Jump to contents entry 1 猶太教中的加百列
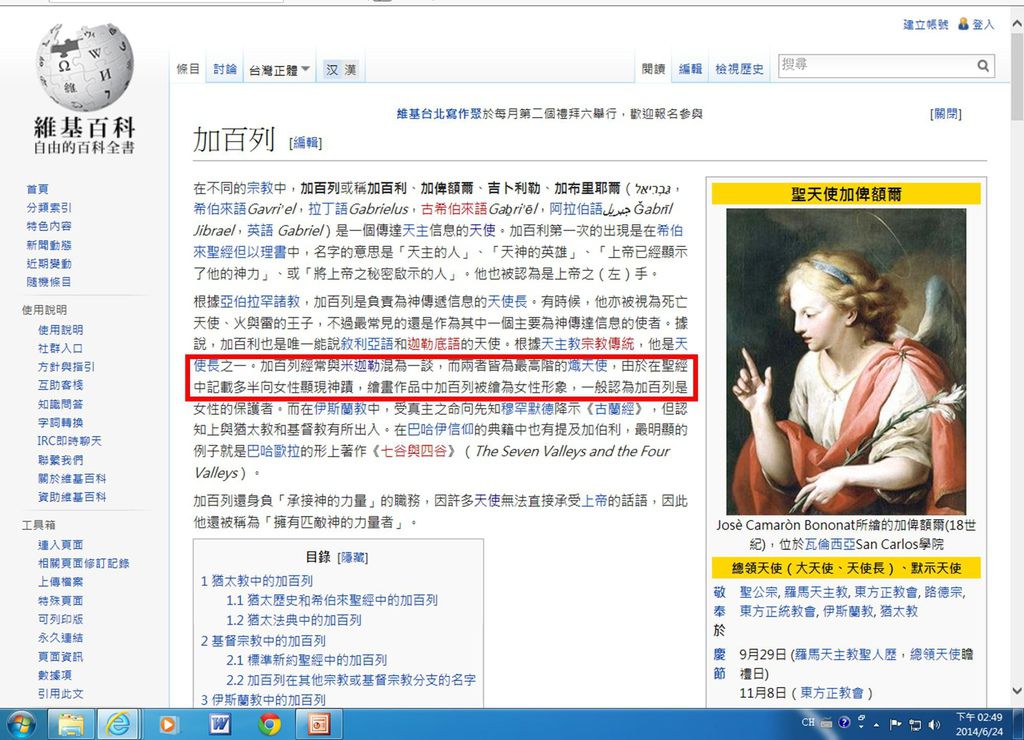 [x=257, y=581]
